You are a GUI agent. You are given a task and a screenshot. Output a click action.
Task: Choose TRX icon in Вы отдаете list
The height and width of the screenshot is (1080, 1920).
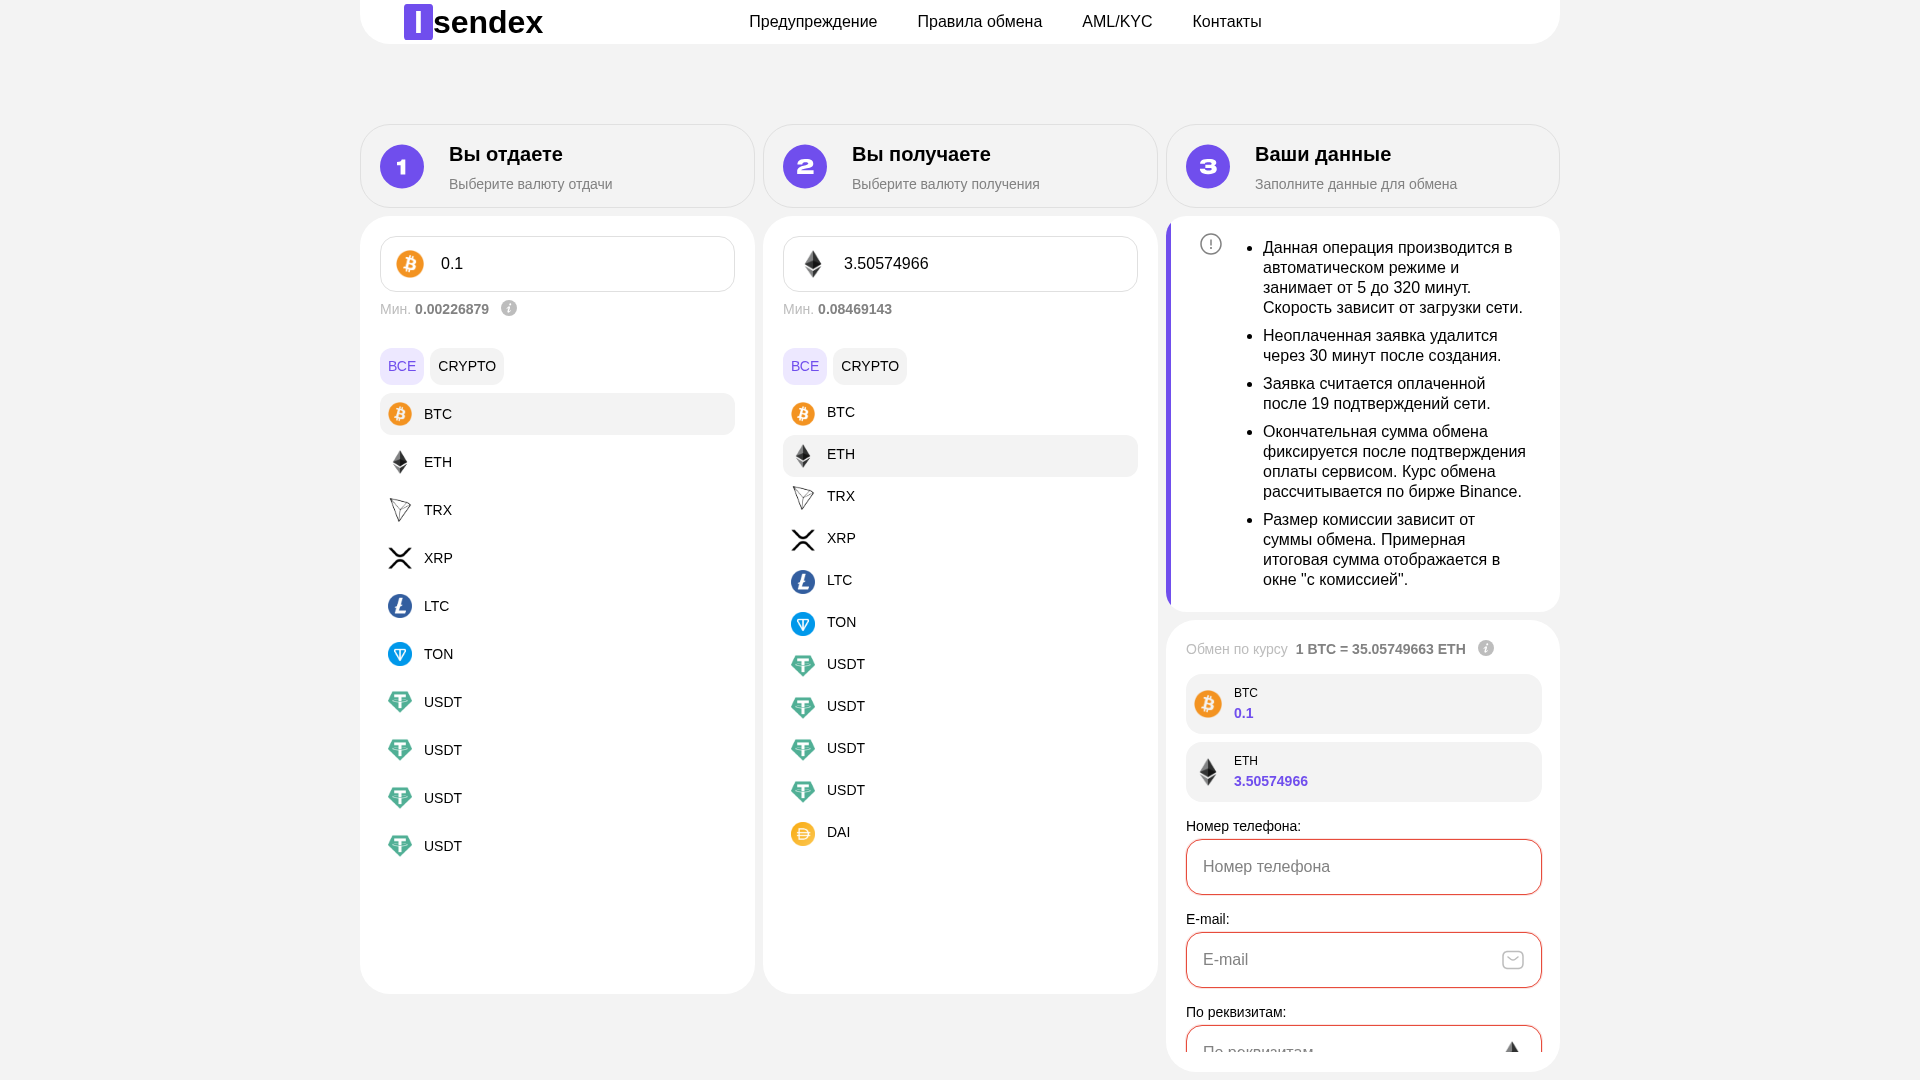[400, 510]
